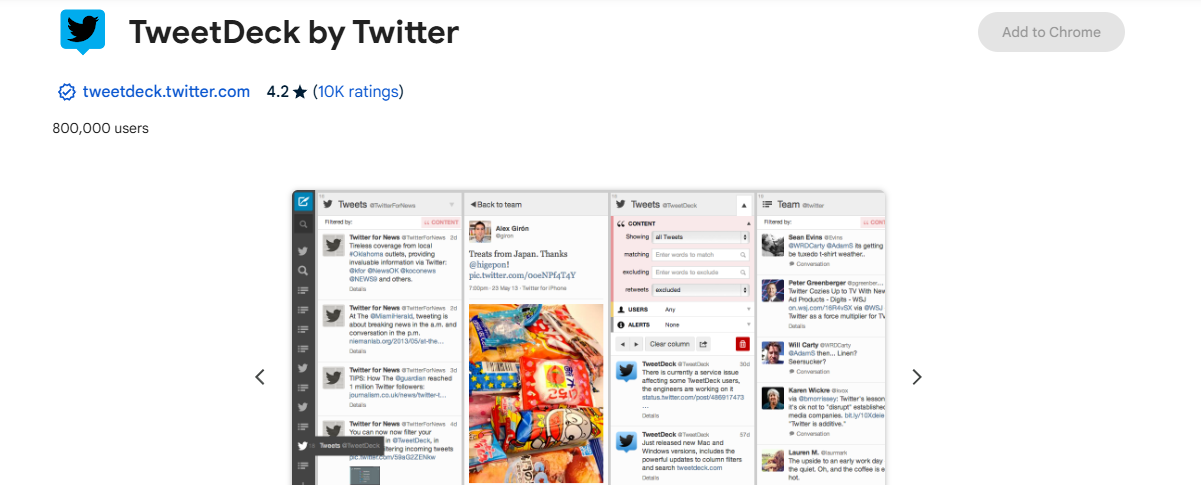Advance to the next screenshot with right arrow
1201x485 pixels.
pos(916,377)
